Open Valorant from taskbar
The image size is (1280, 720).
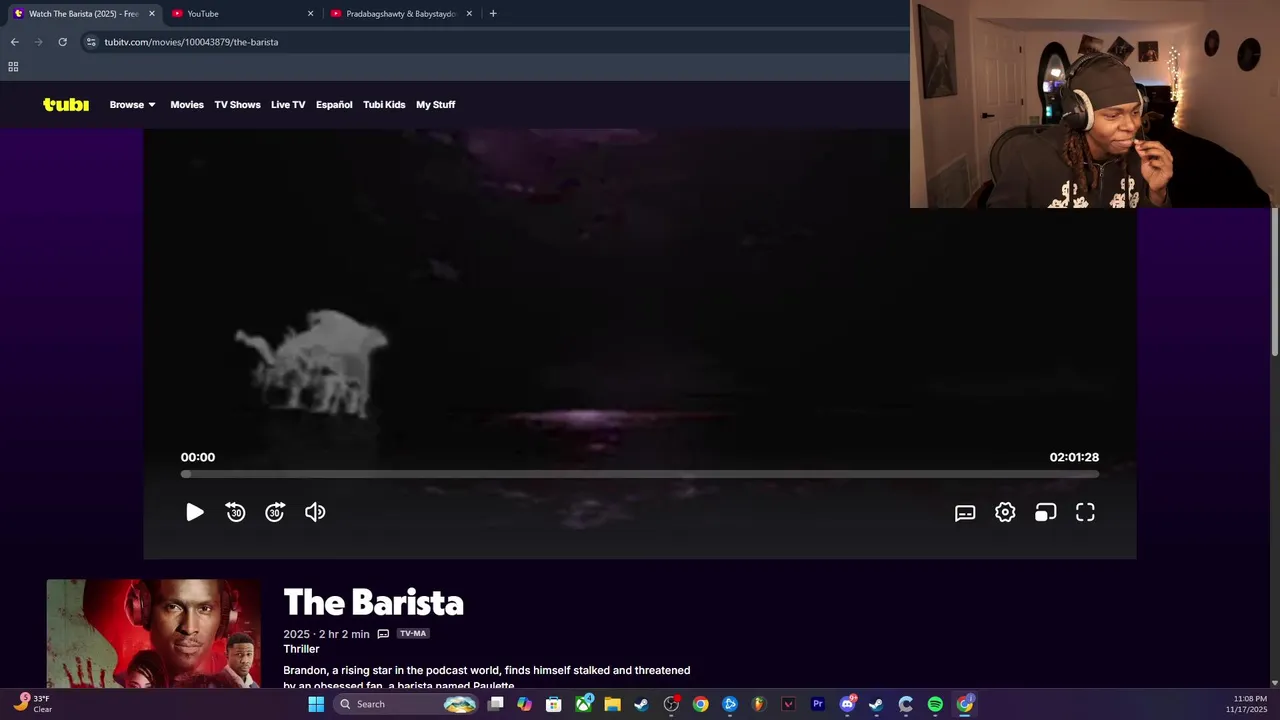(788, 704)
